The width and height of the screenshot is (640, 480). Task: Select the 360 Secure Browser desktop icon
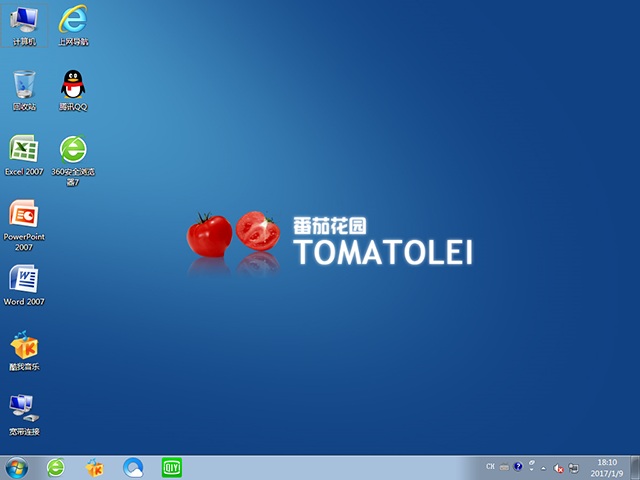tap(72, 152)
